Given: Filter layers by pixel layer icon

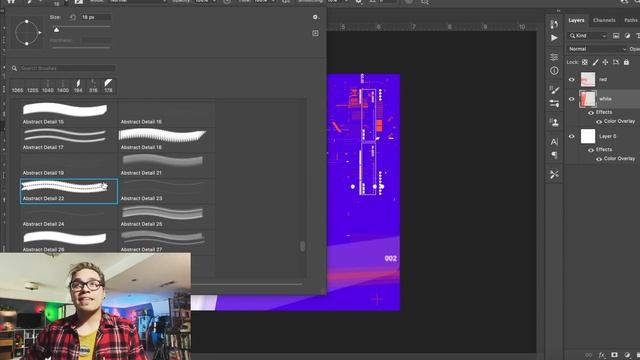Looking at the screenshot, I should tap(616, 36).
